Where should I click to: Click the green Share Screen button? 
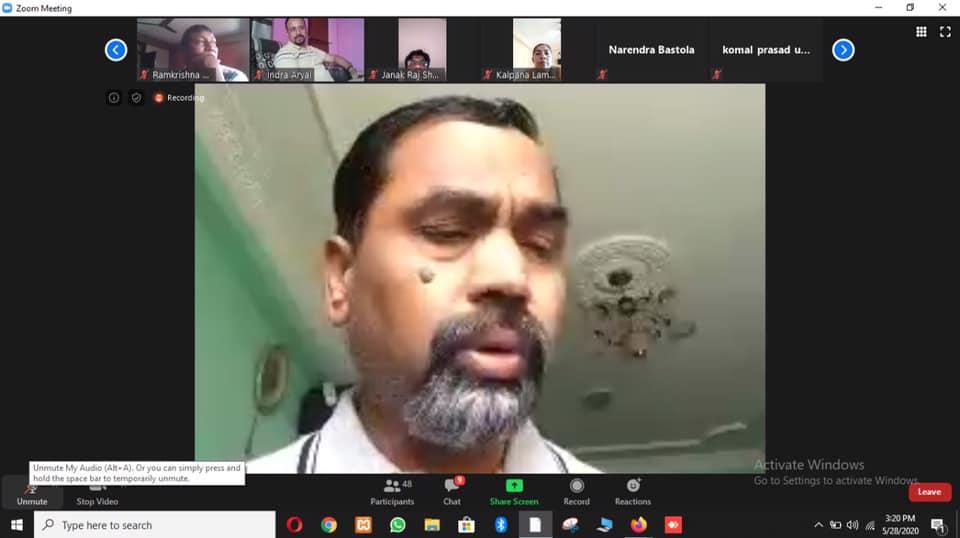point(514,490)
